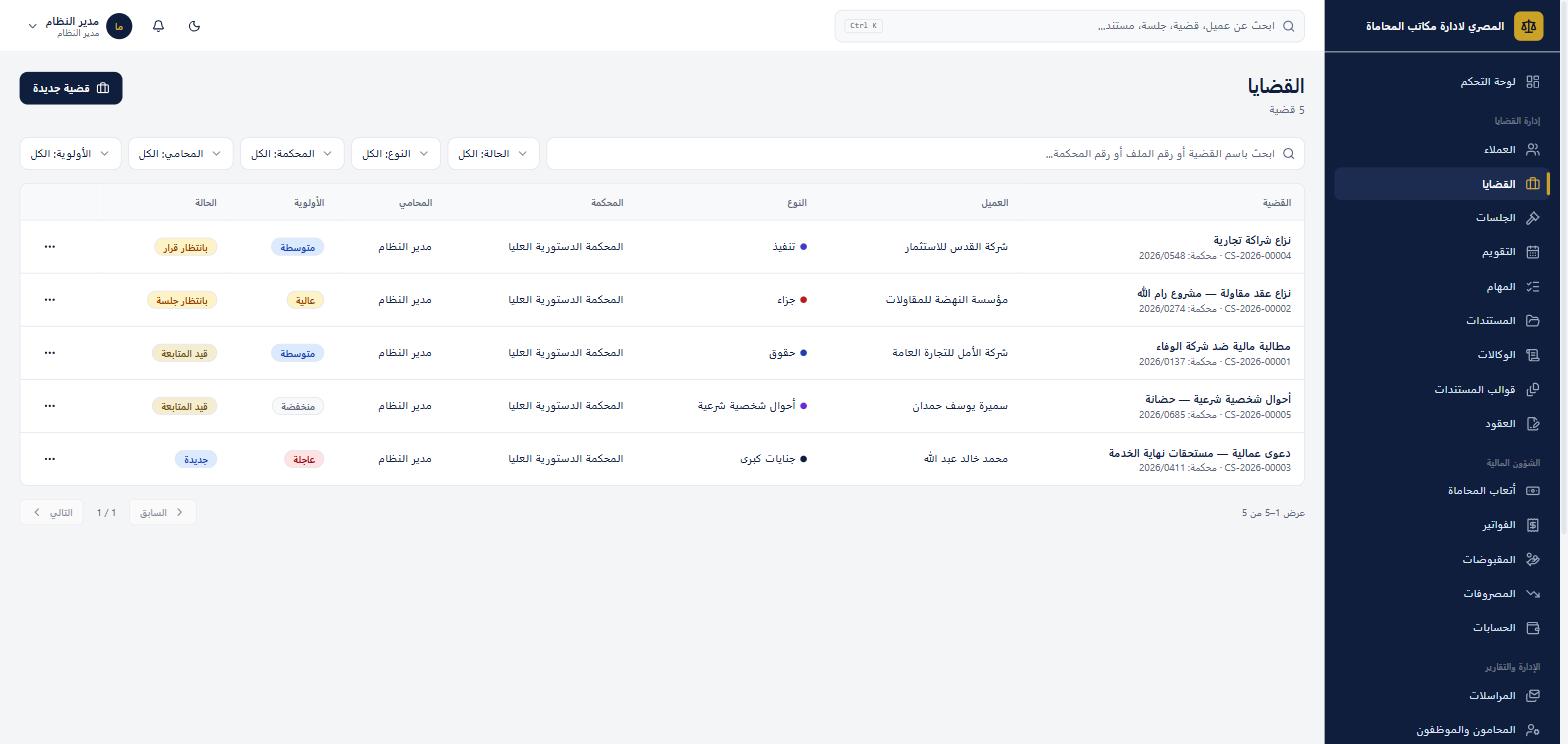Screen dimensions: 1568x744
Task: Open المحامون والموظفون sidebar item
Action: [1441, 730]
